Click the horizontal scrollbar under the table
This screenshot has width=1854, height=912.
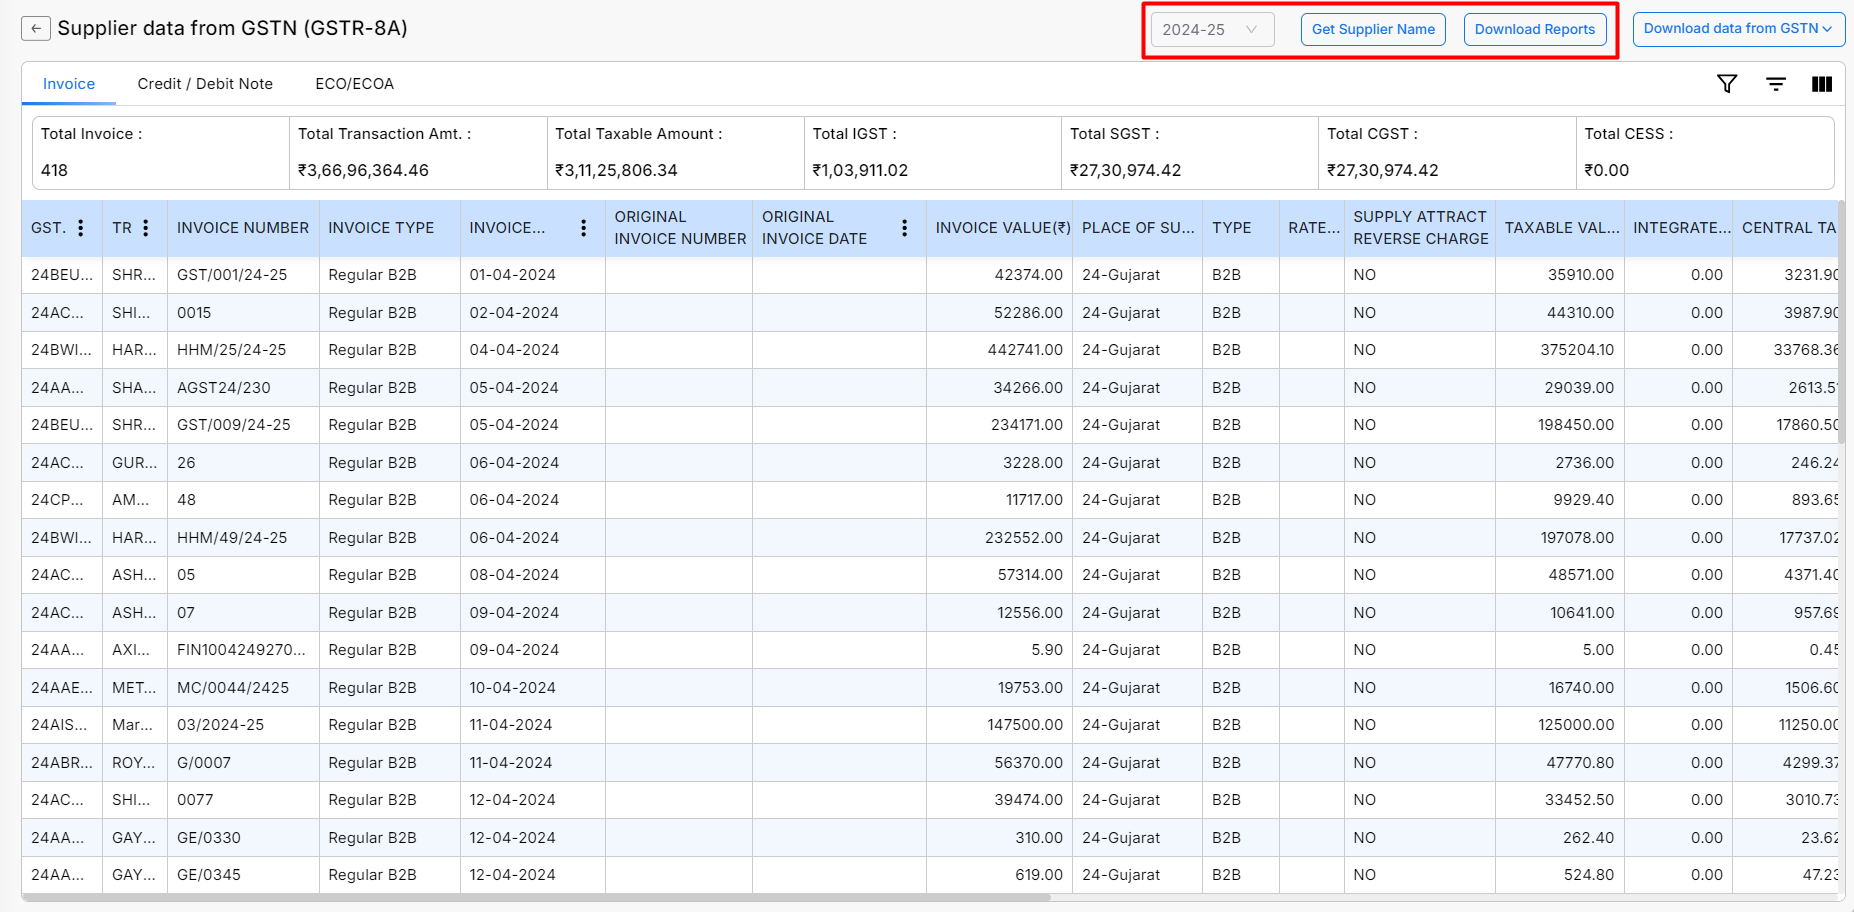click(536, 897)
